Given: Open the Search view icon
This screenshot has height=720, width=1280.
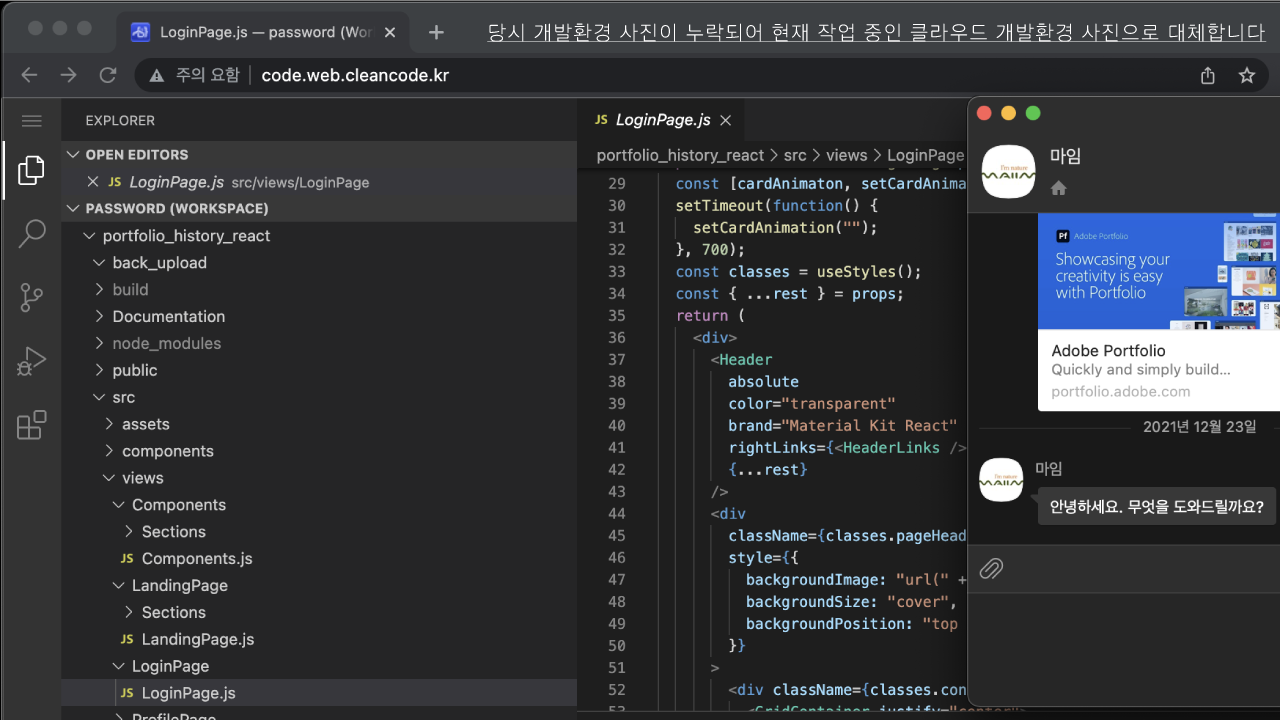Looking at the screenshot, I should click(31, 234).
